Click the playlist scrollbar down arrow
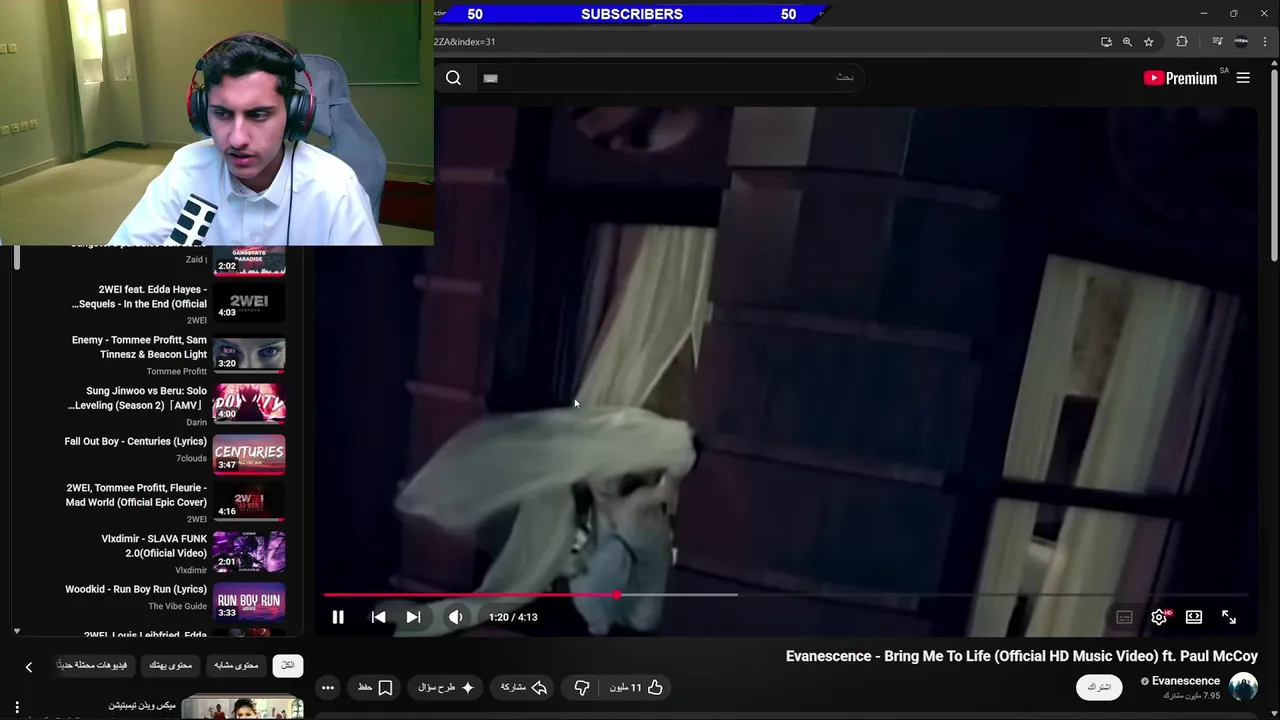The height and width of the screenshot is (720, 1280). pyautogui.click(x=17, y=631)
